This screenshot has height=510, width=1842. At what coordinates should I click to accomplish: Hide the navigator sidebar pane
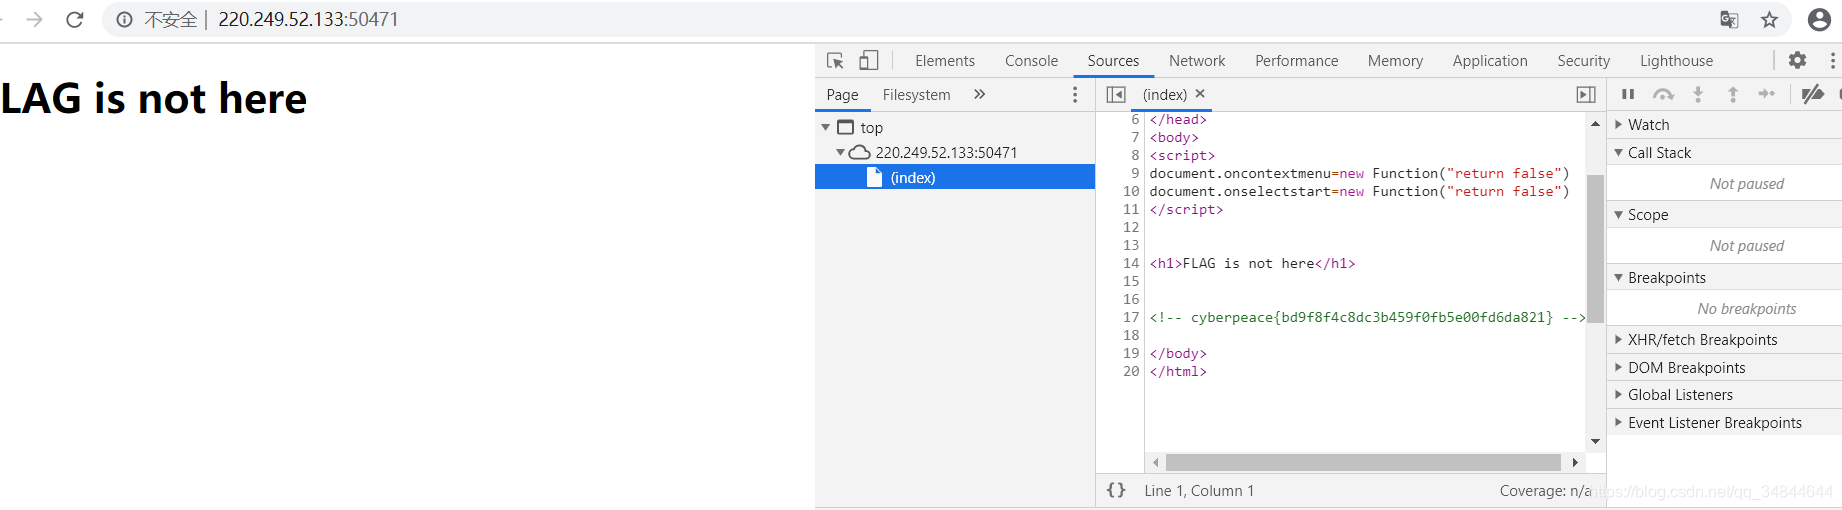(x=1116, y=94)
